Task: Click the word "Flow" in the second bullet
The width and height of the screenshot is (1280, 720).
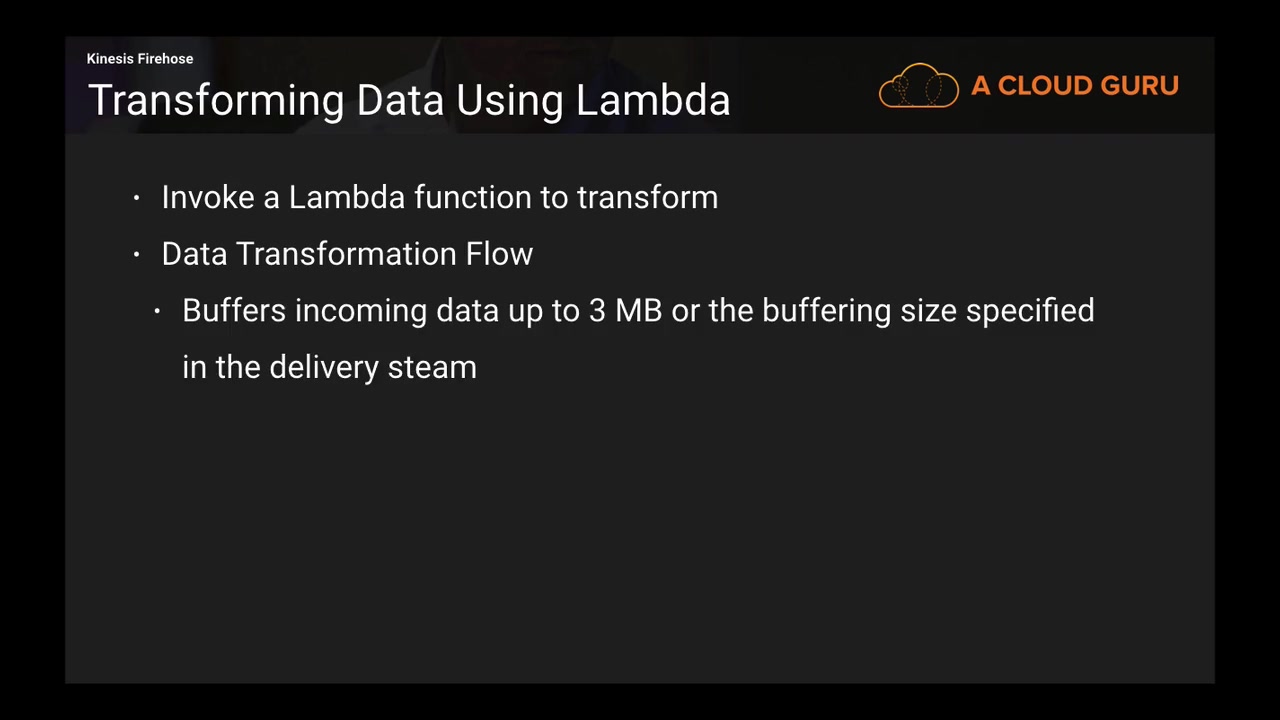Action: (499, 254)
